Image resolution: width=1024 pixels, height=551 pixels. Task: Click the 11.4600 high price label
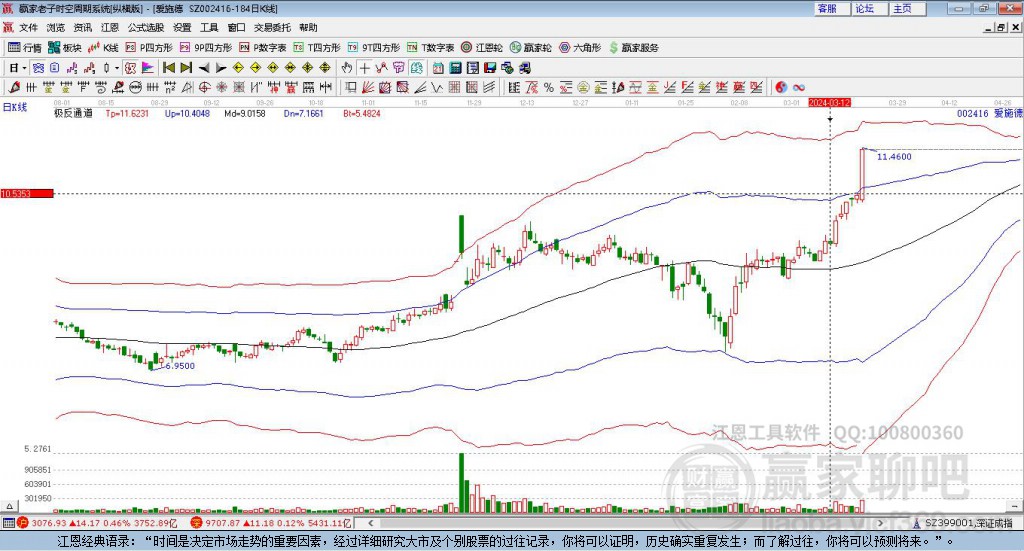894,157
